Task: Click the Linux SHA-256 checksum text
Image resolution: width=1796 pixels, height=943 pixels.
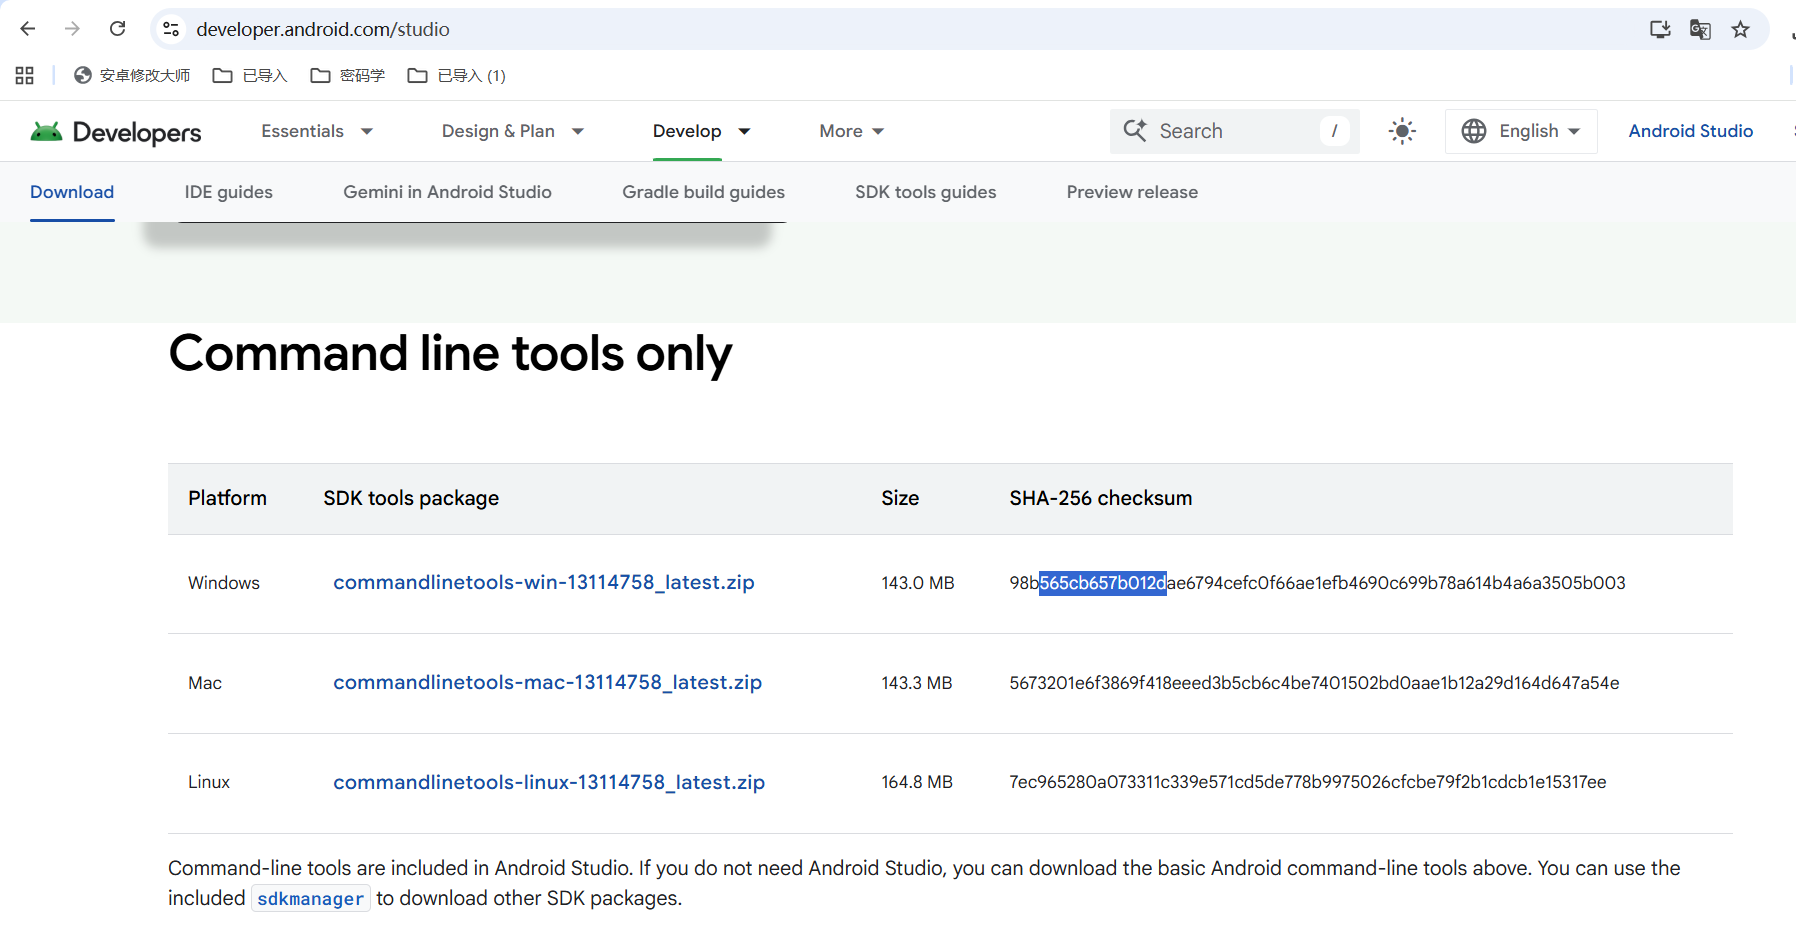Action: click(1307, 782)
